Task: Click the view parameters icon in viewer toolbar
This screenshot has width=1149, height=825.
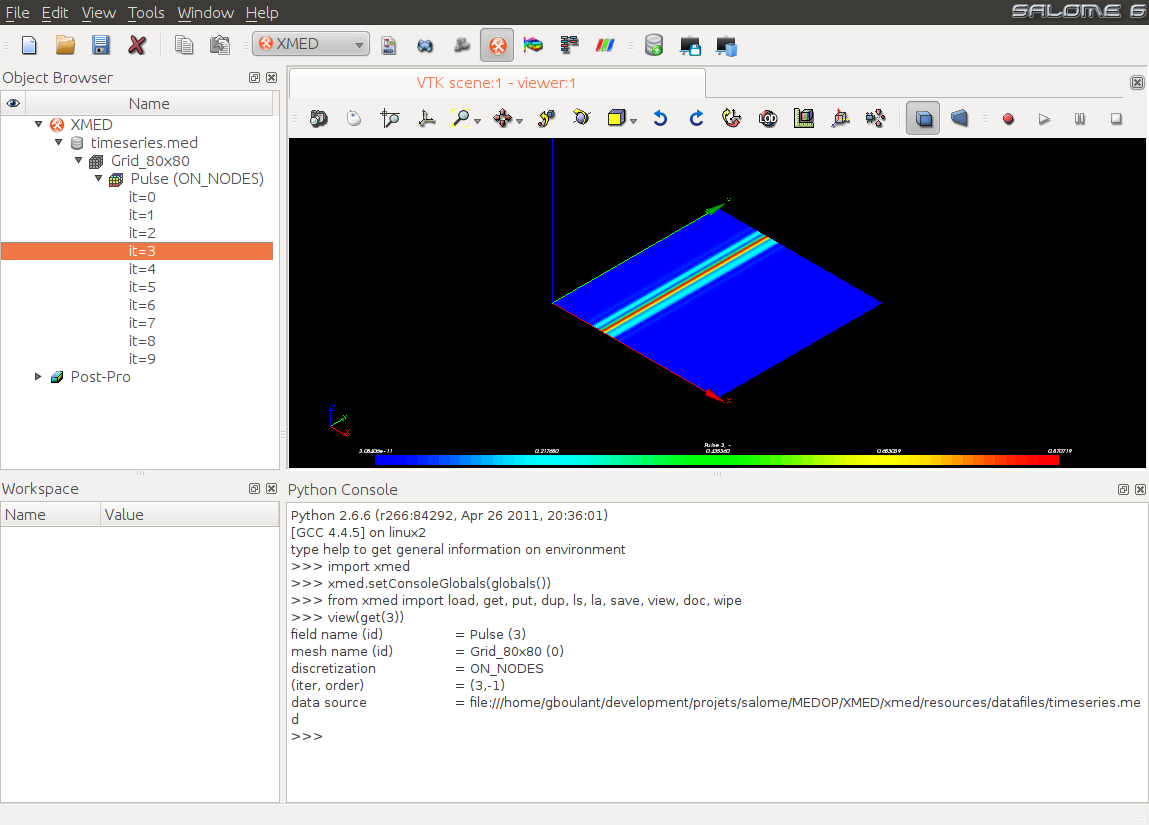Action: click(840, 118)
